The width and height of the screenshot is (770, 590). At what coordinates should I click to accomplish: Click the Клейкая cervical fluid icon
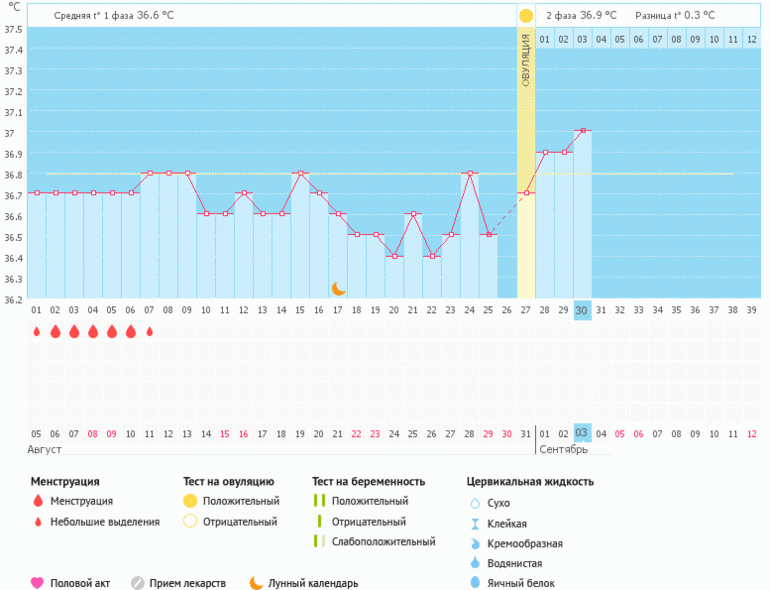pyautogui.click(x=475, y=523)
